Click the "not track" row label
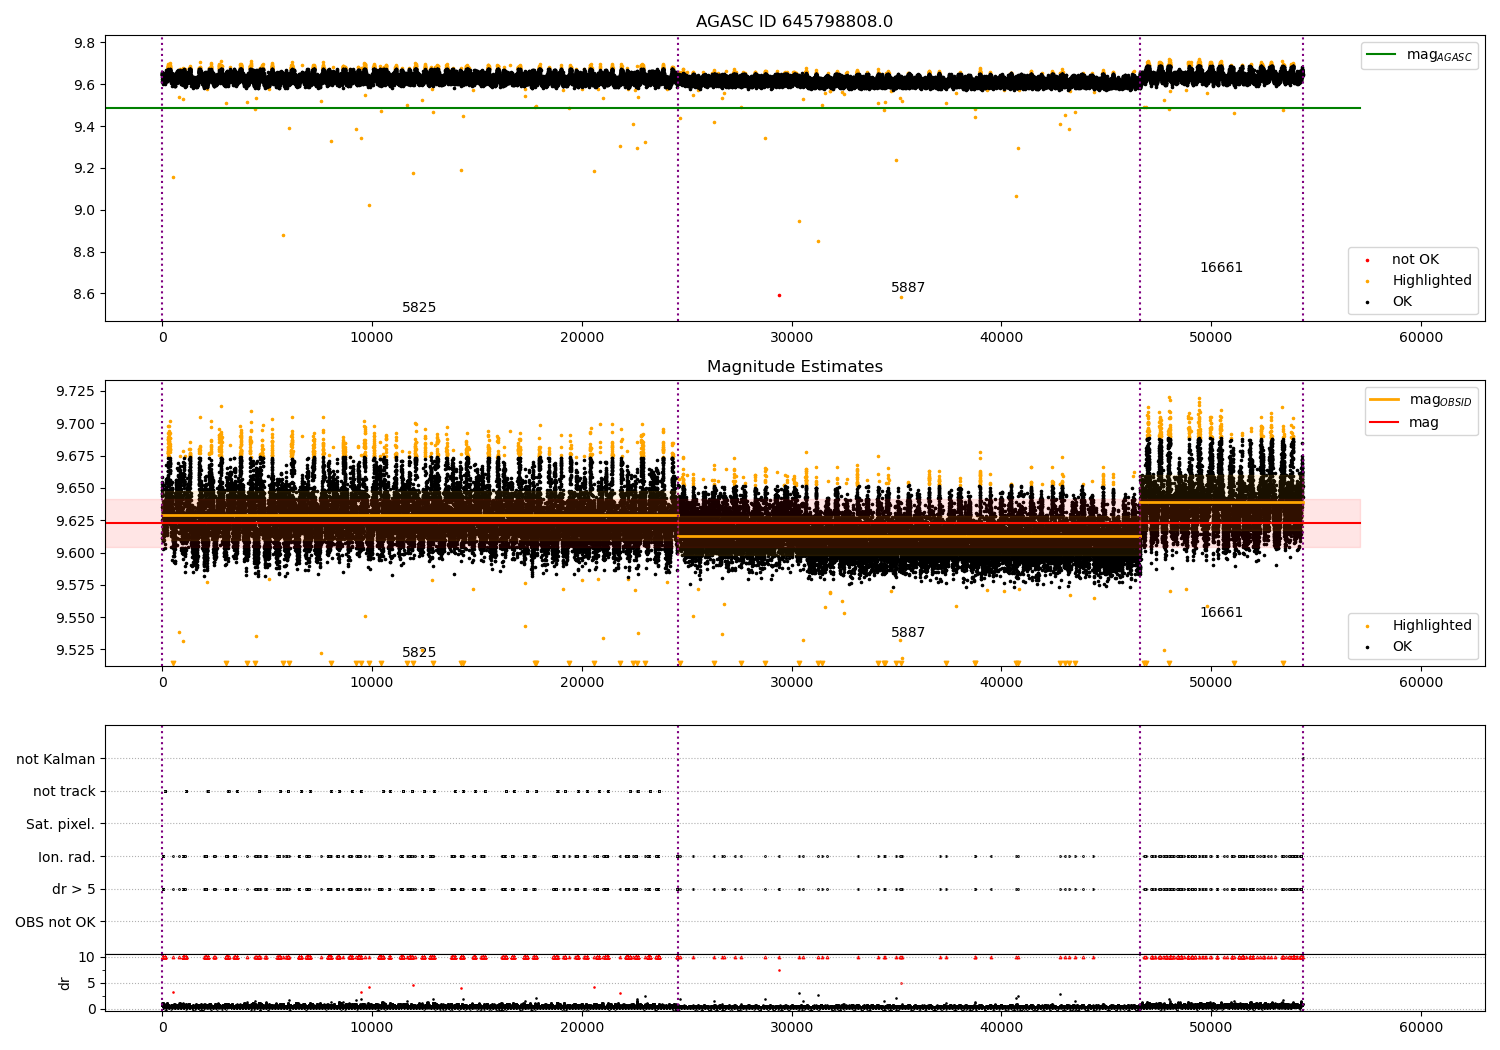 pos(64,792)
